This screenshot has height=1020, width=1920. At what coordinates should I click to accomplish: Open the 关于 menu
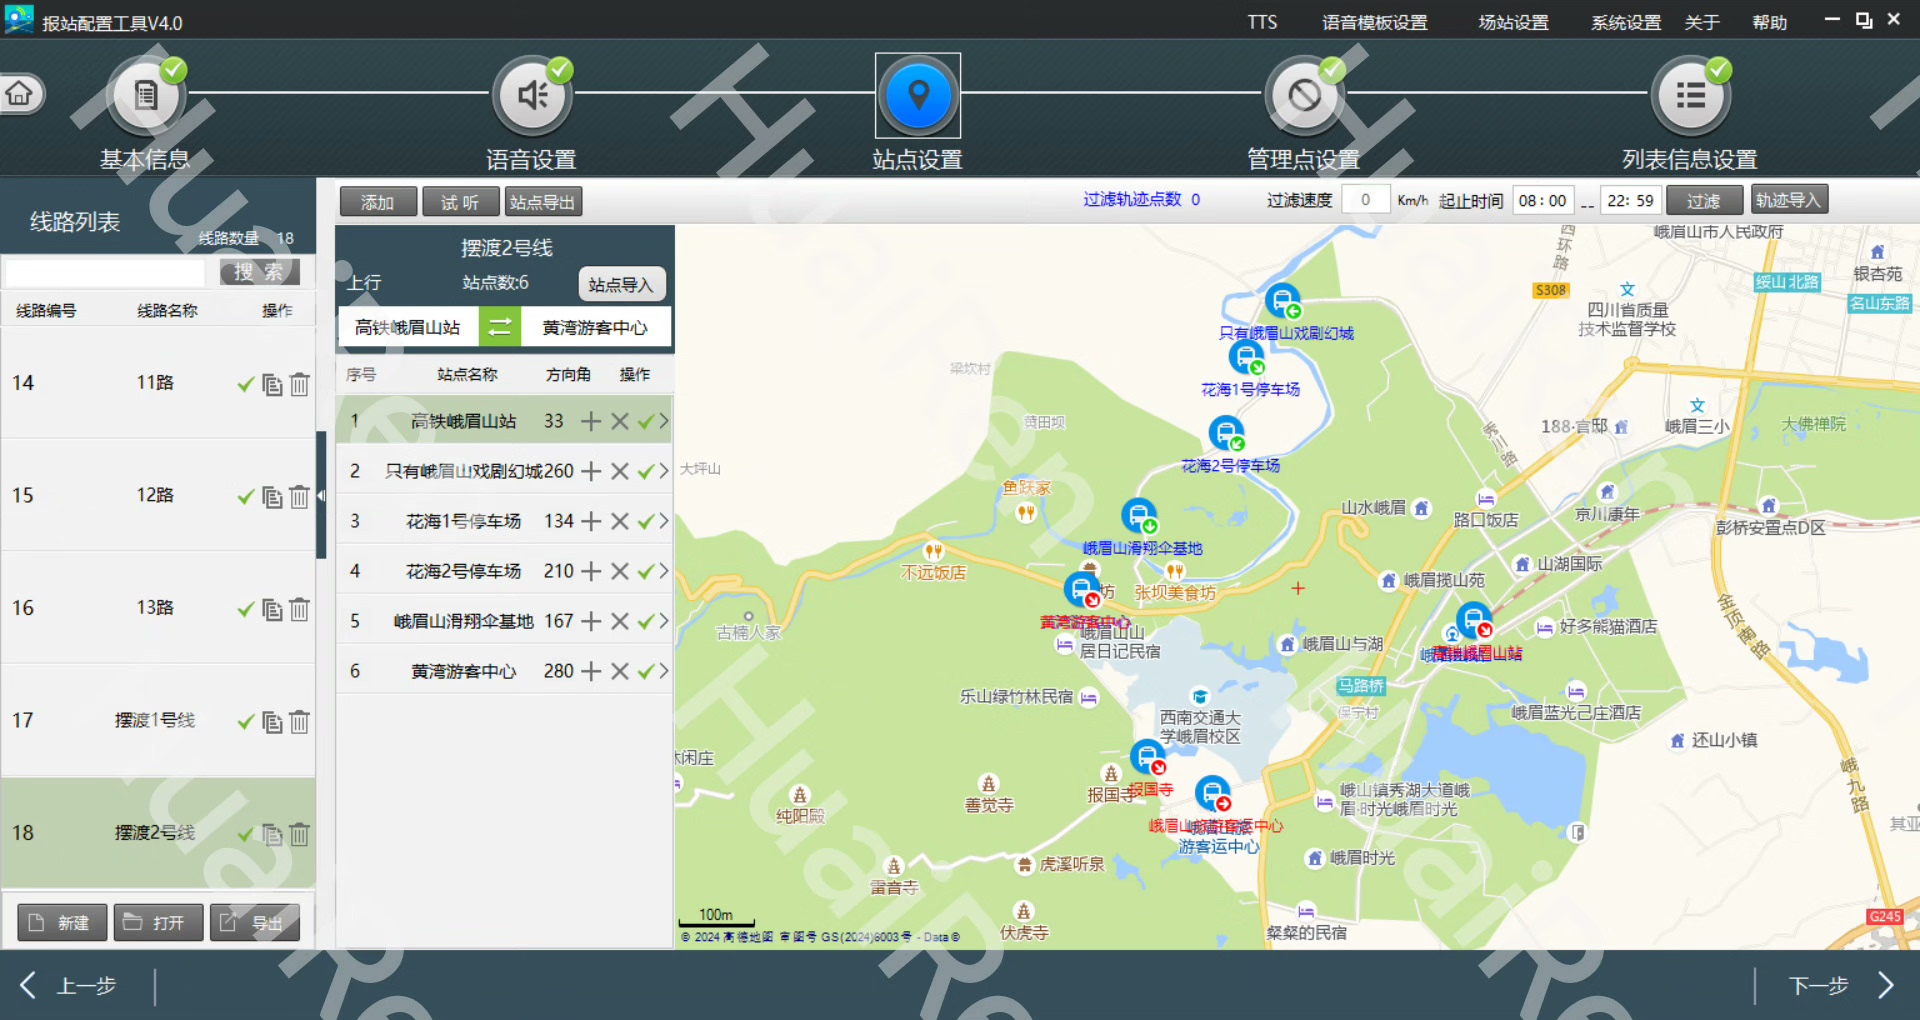coord(1702,22)
